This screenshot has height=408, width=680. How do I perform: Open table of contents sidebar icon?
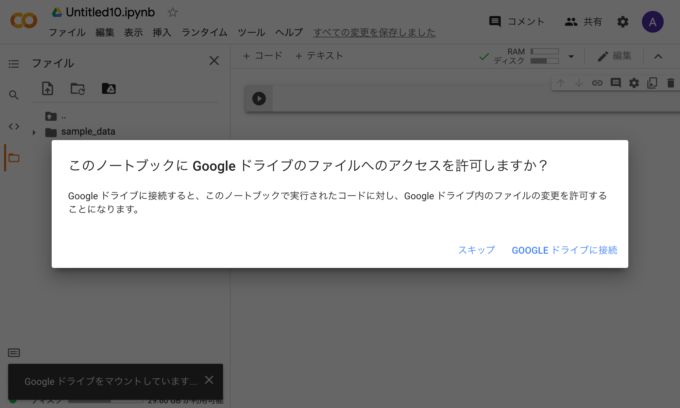[x=14, y=64]
